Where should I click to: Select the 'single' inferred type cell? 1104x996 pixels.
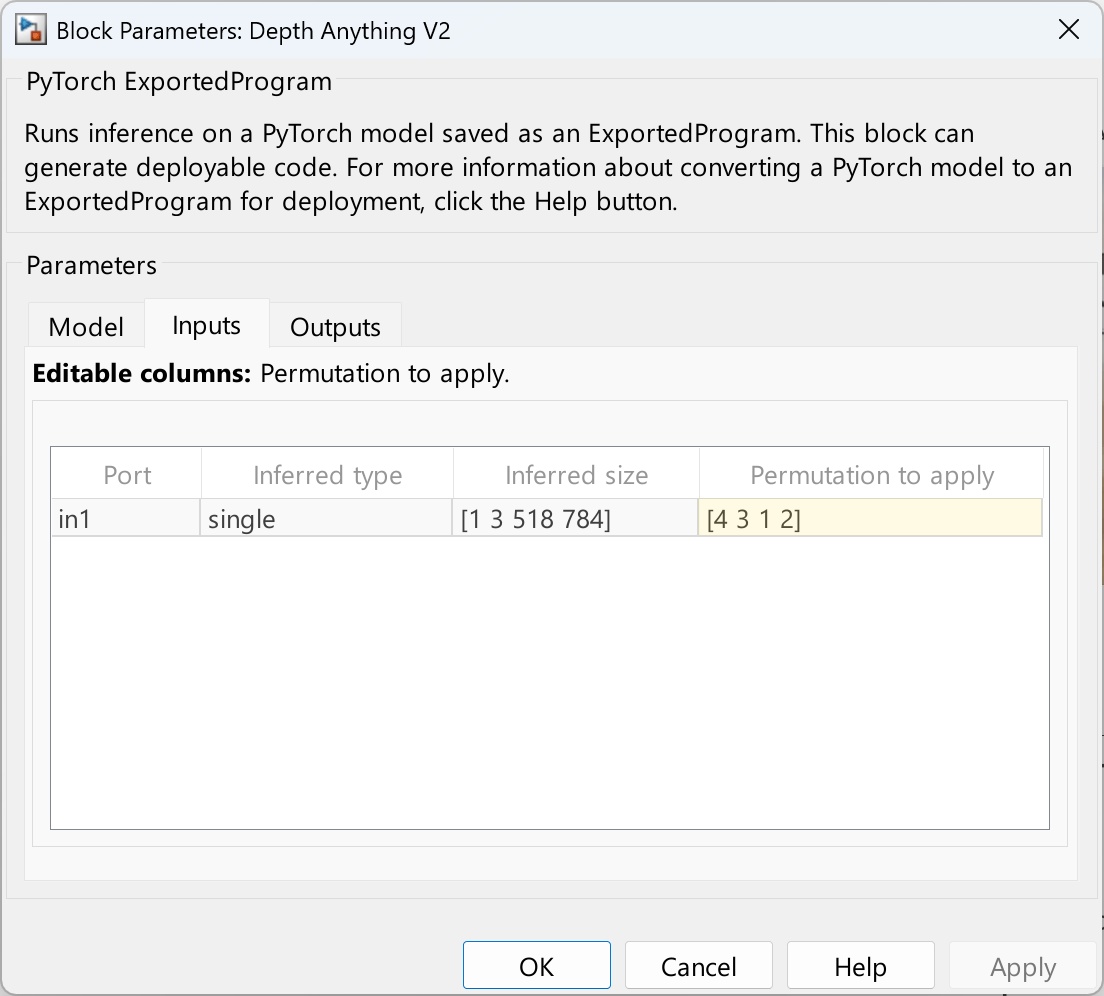[x=327, y=519]
